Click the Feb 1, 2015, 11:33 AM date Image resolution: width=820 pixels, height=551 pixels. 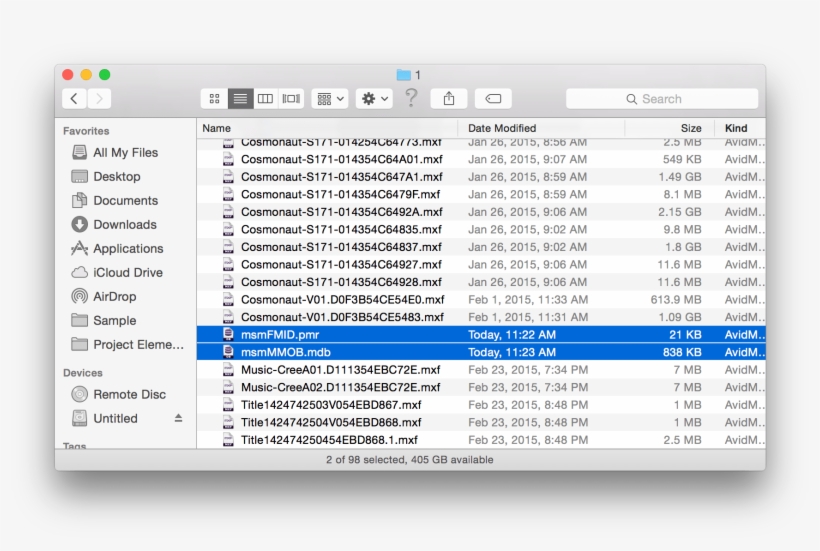(528, 300)
